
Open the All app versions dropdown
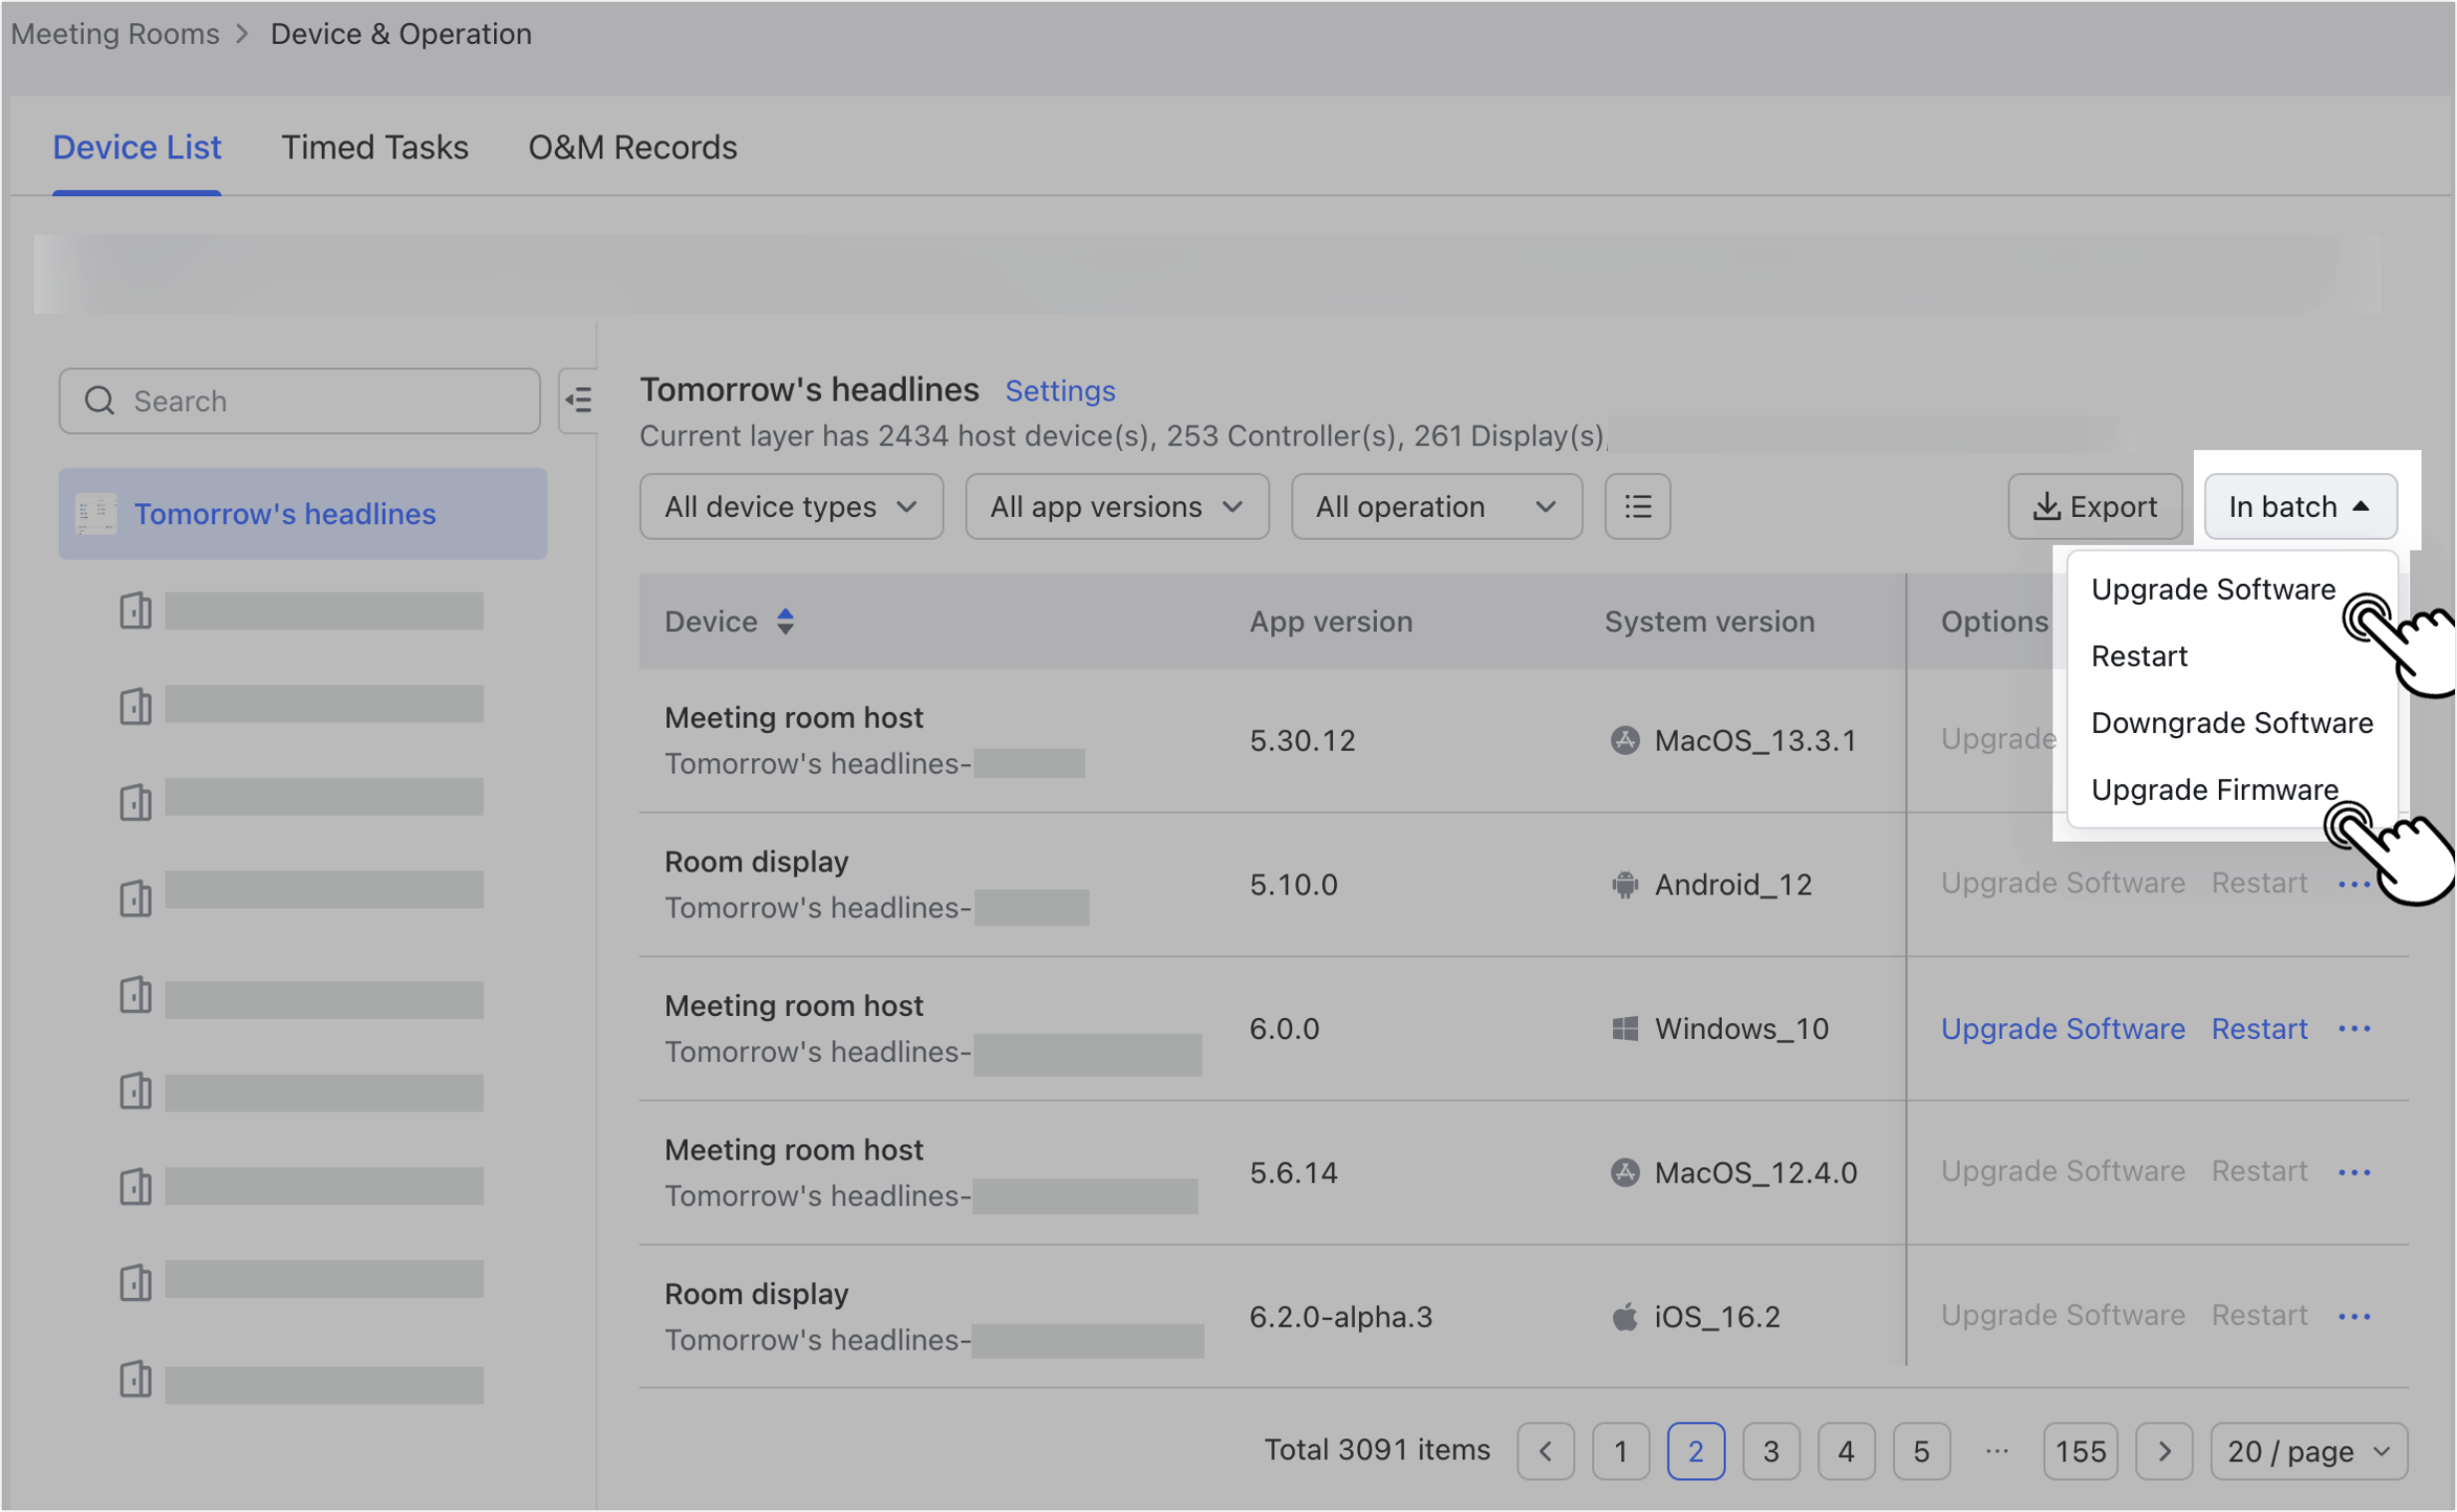[x=1117, y=506]
